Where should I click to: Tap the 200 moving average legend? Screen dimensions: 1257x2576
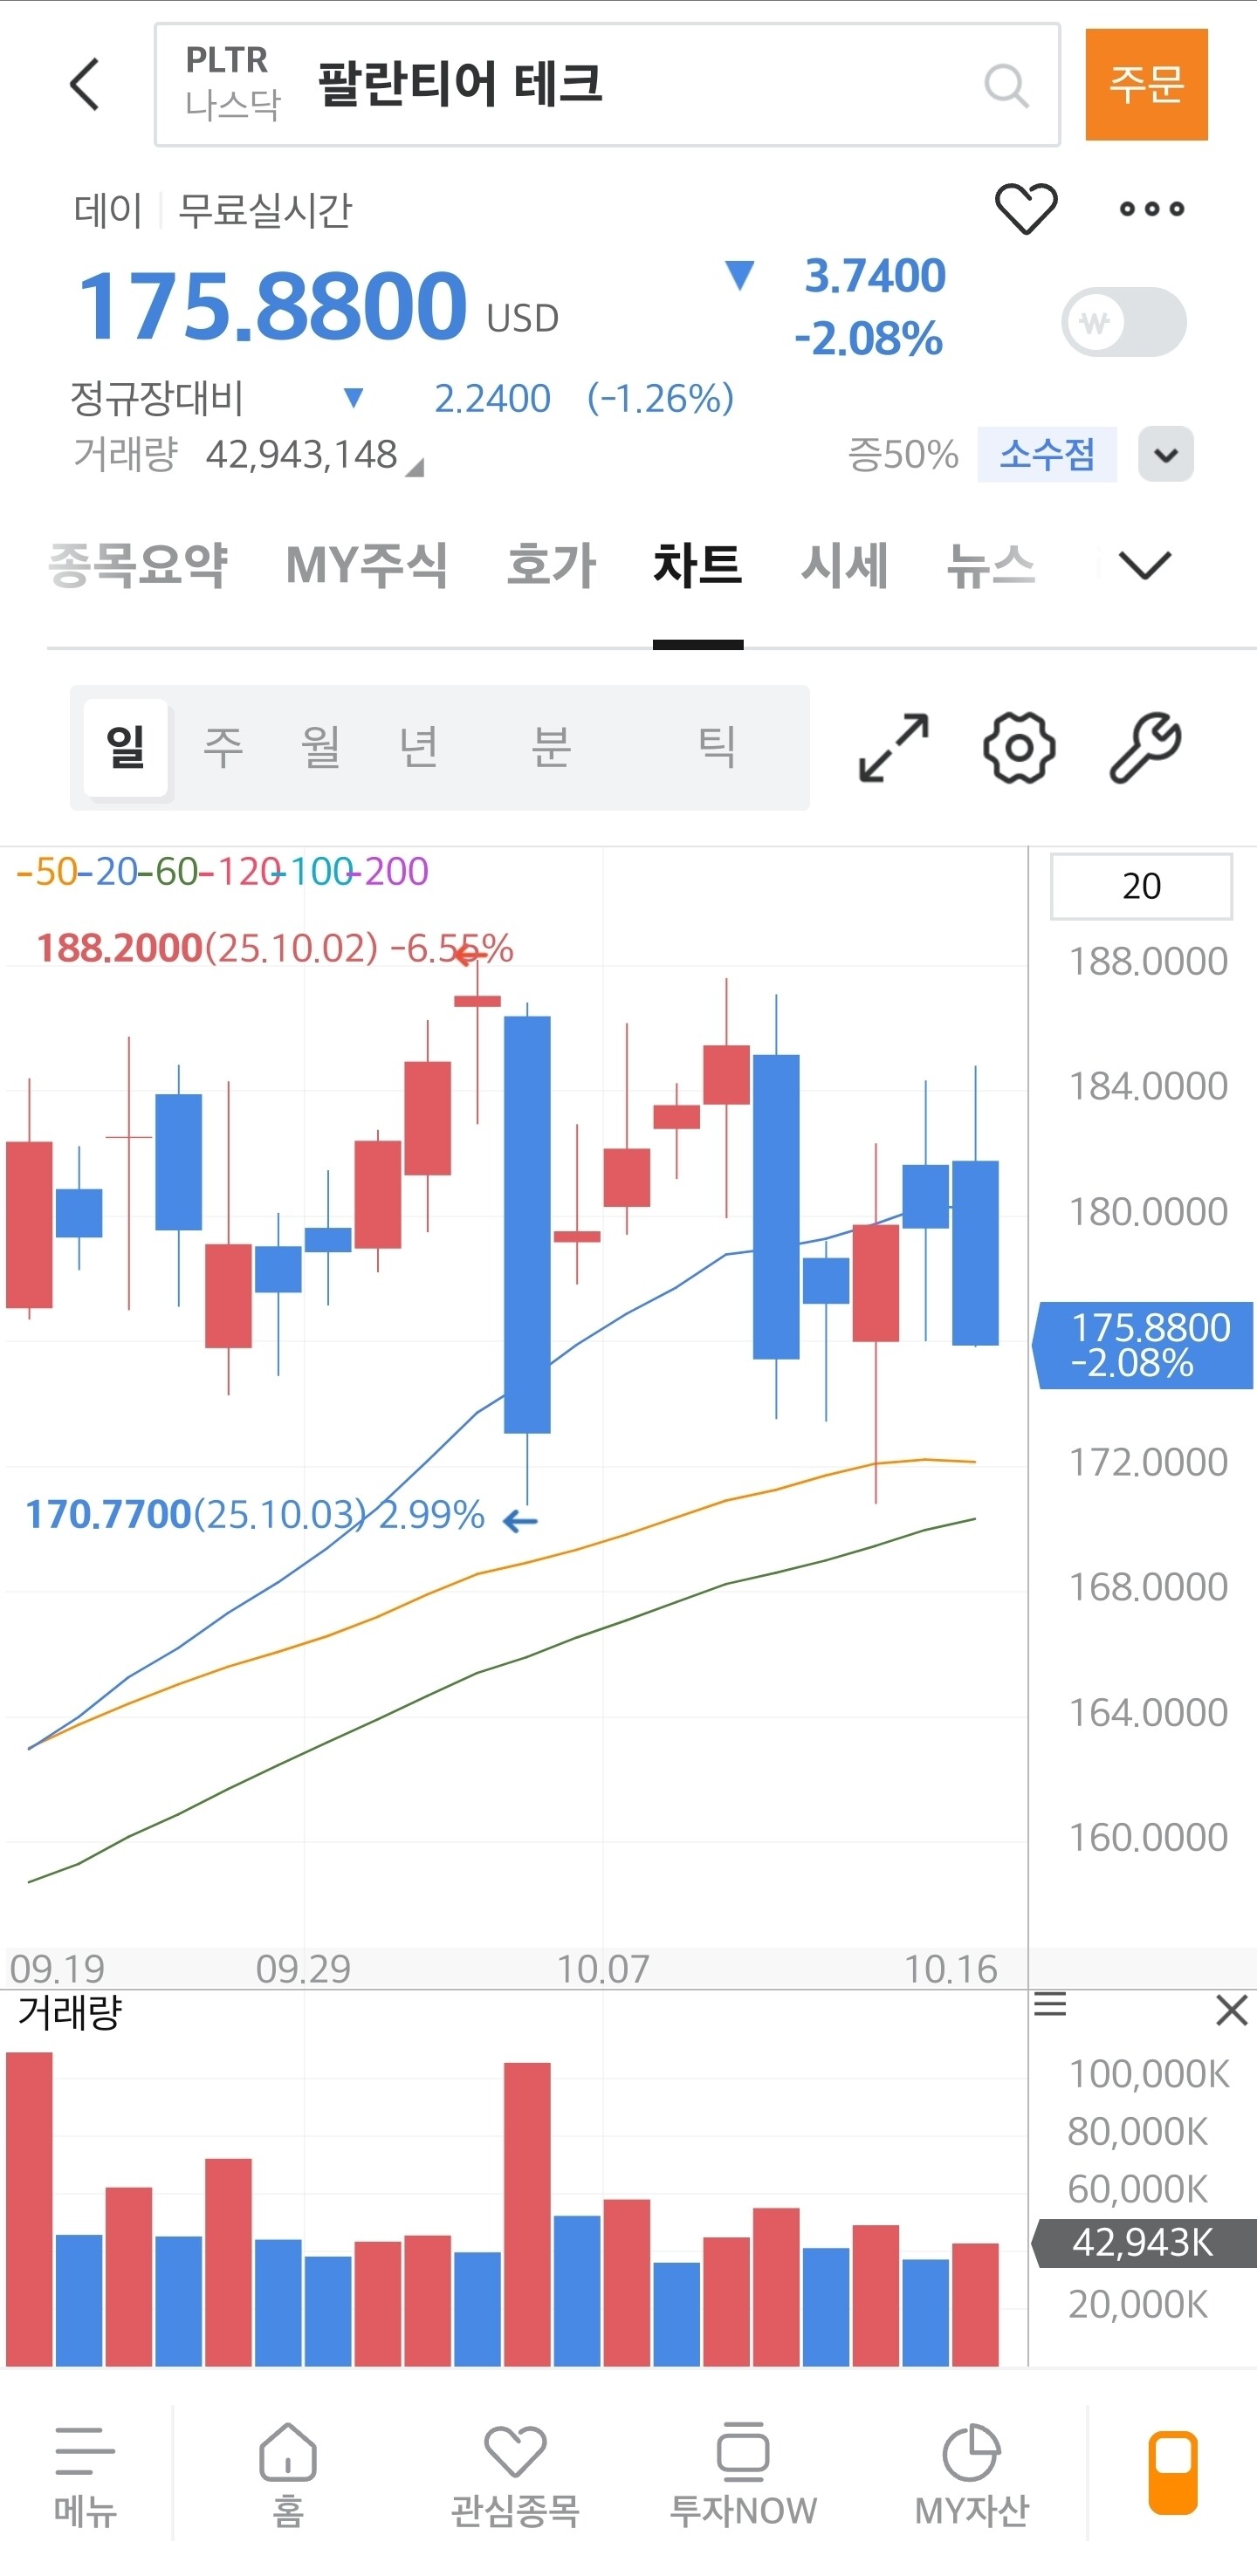coord(388,872)
